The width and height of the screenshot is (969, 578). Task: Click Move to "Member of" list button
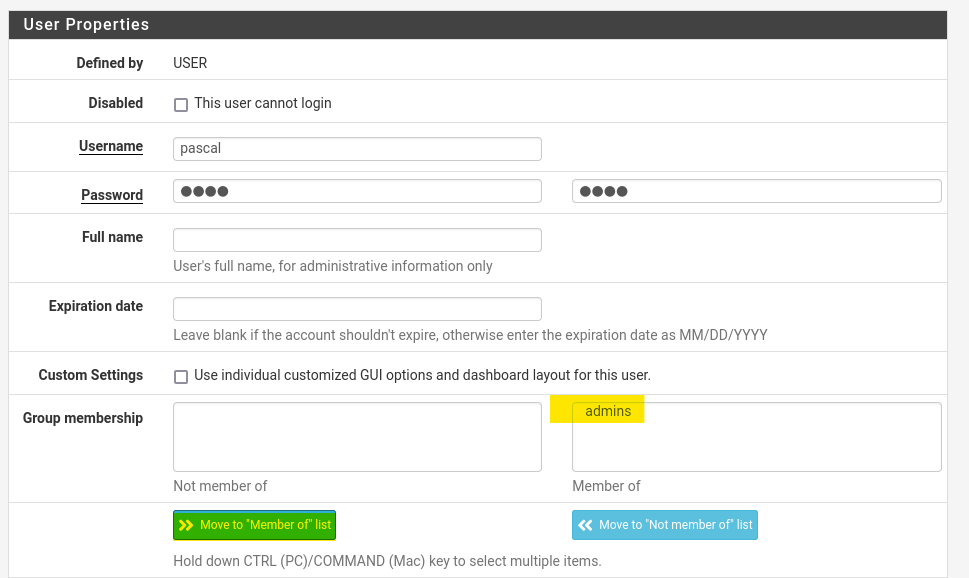[x=255, y=525]
